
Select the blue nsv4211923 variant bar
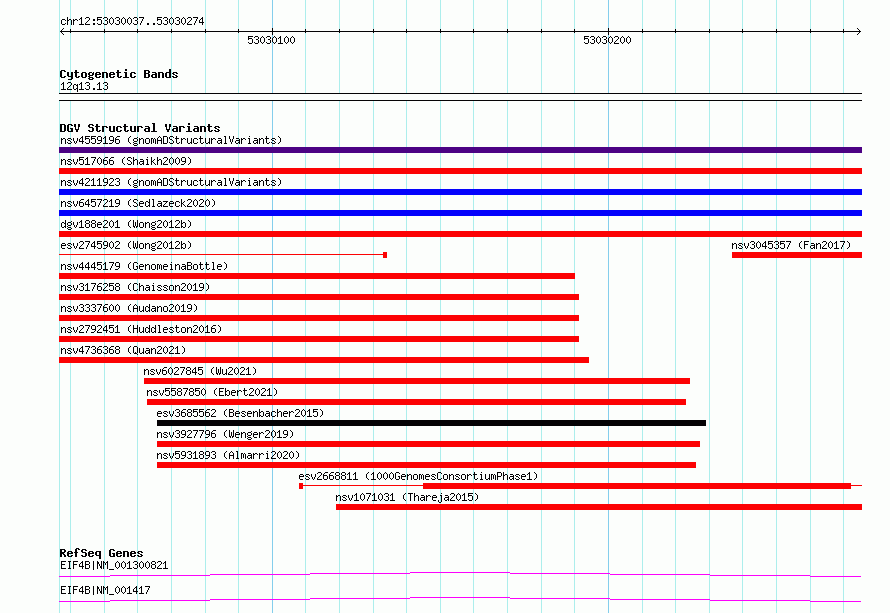(x=460, y=192)
